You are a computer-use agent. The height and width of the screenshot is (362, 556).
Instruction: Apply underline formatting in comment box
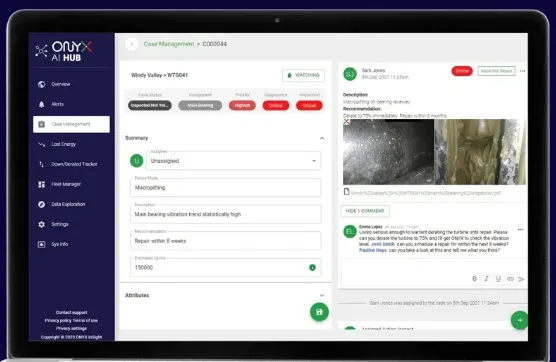498,279
